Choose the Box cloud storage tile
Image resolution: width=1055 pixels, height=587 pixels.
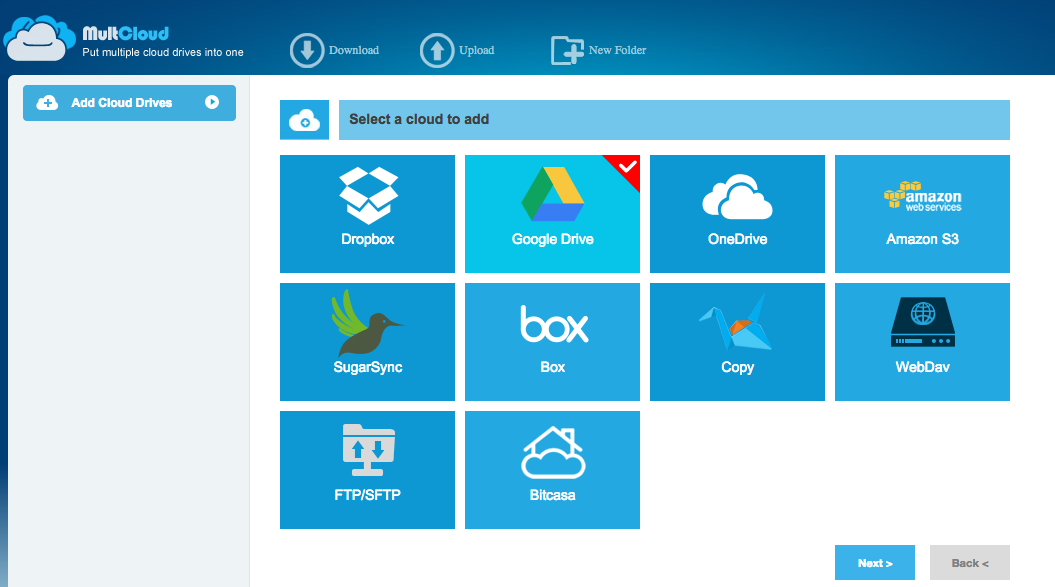click(552, 341)
